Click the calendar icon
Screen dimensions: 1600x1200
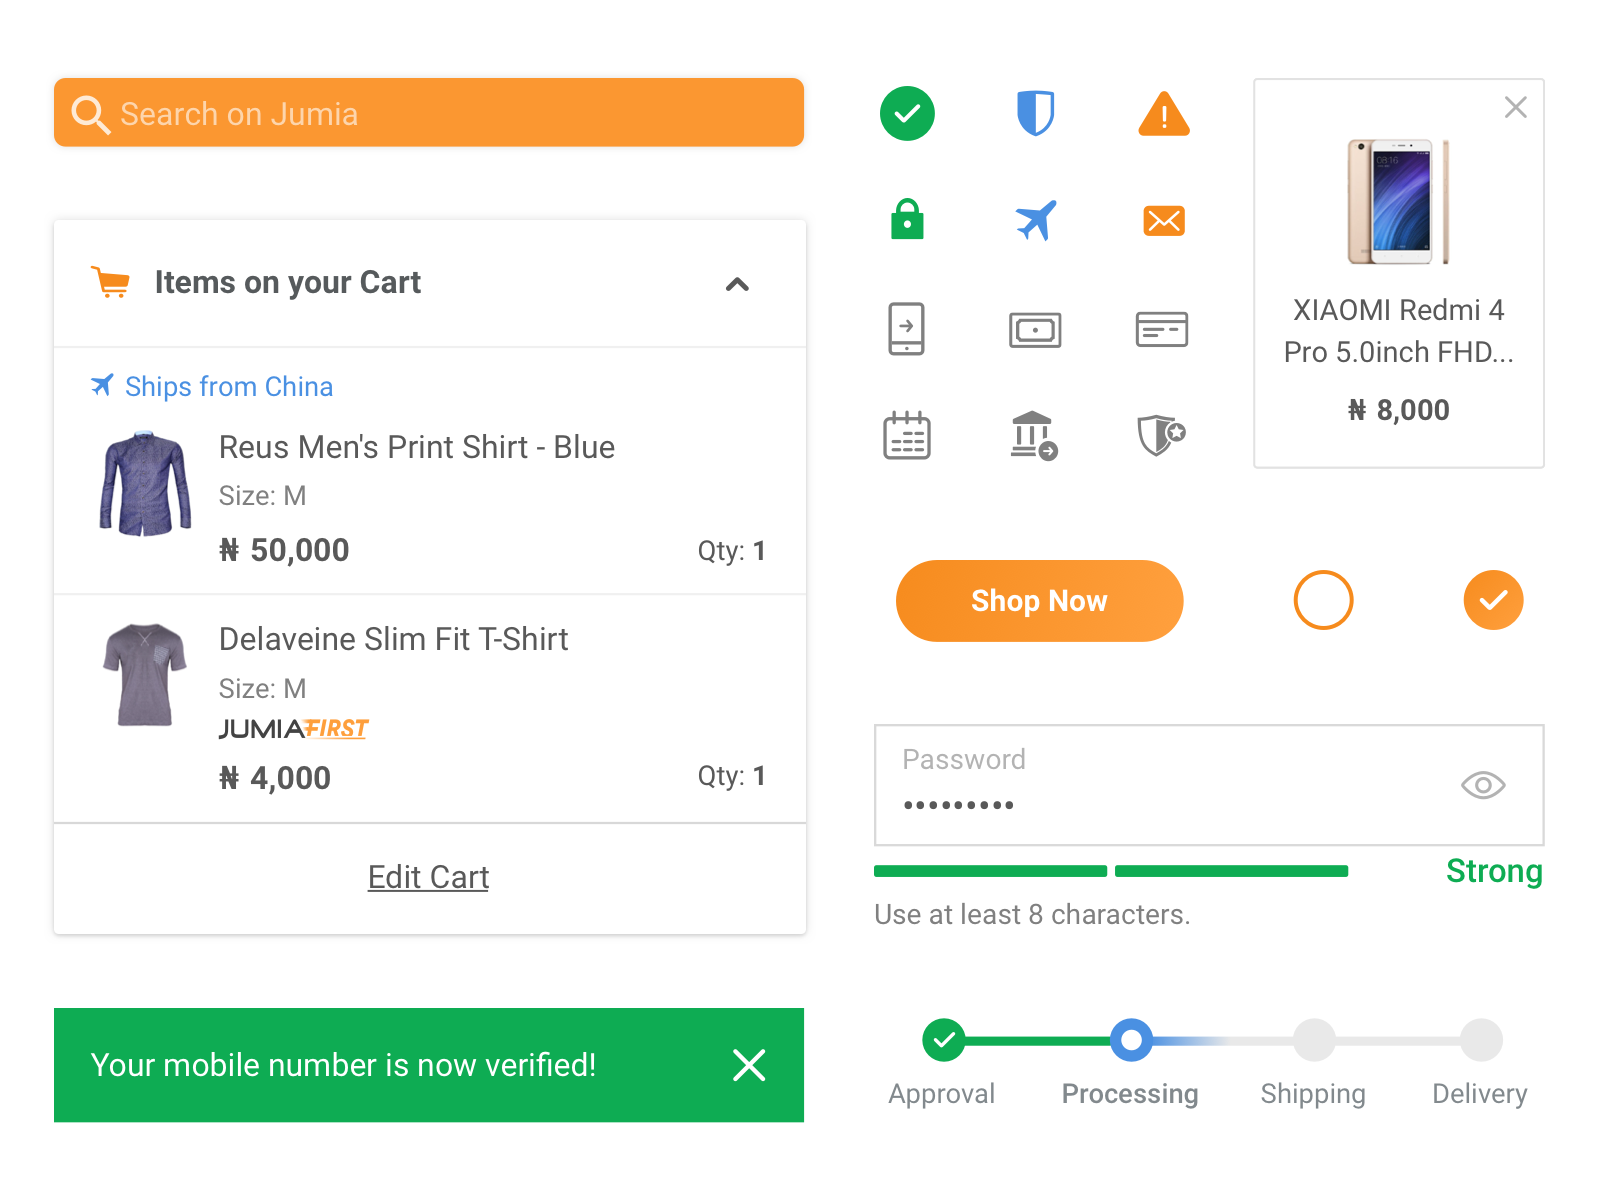[x=906, y=435]
